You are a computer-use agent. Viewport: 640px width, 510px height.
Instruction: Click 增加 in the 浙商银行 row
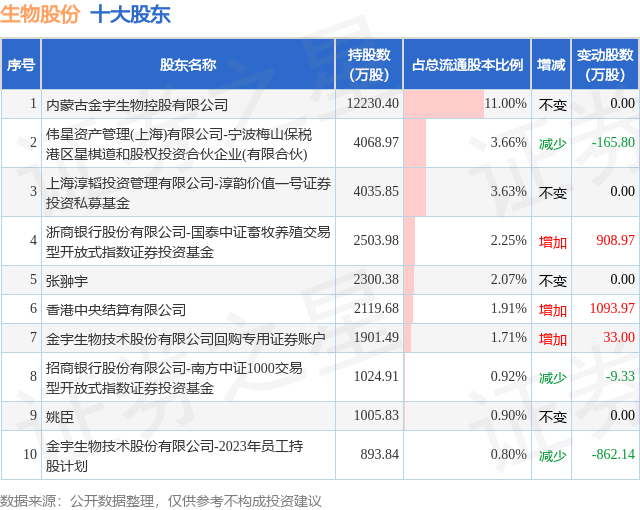click(x=553, y=242)
